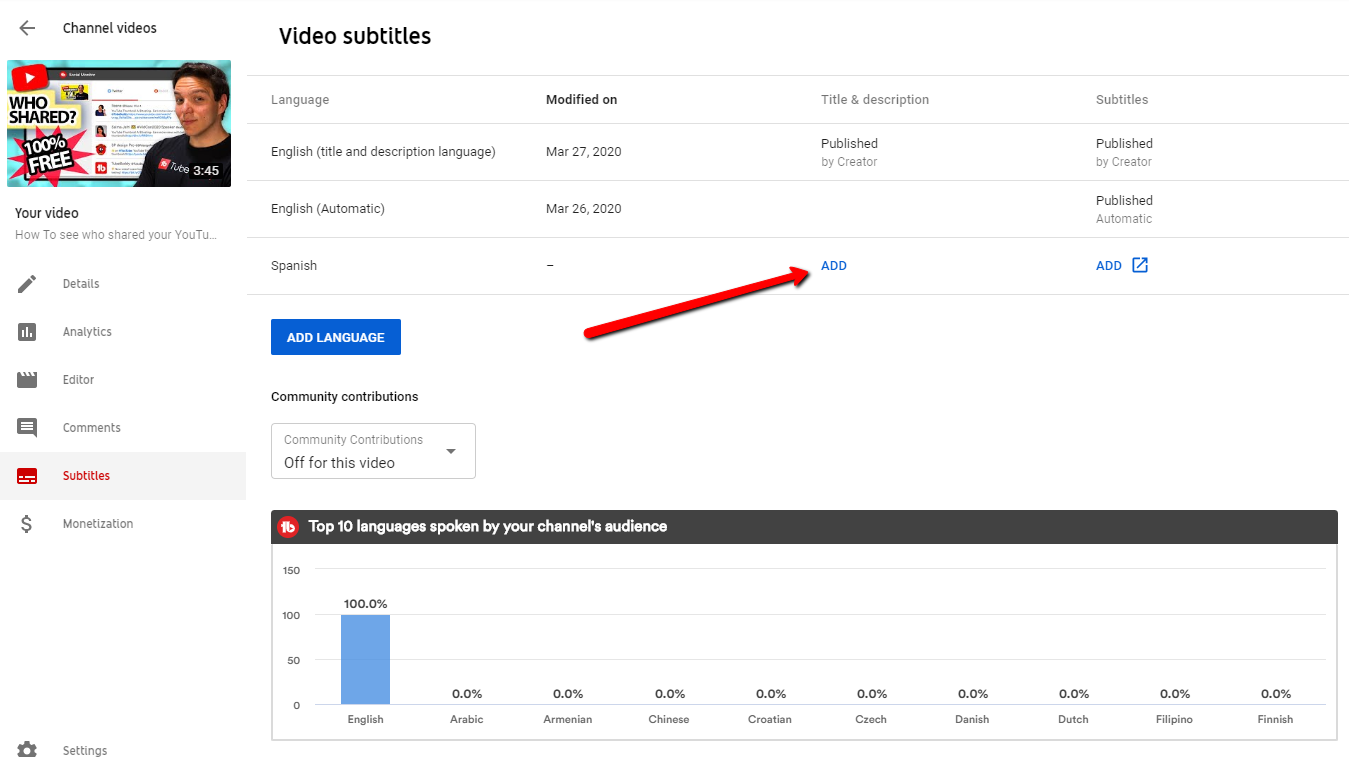Open the Analytics menu item
This screenshot has width=1349, height=757.
tap(87, 332)
